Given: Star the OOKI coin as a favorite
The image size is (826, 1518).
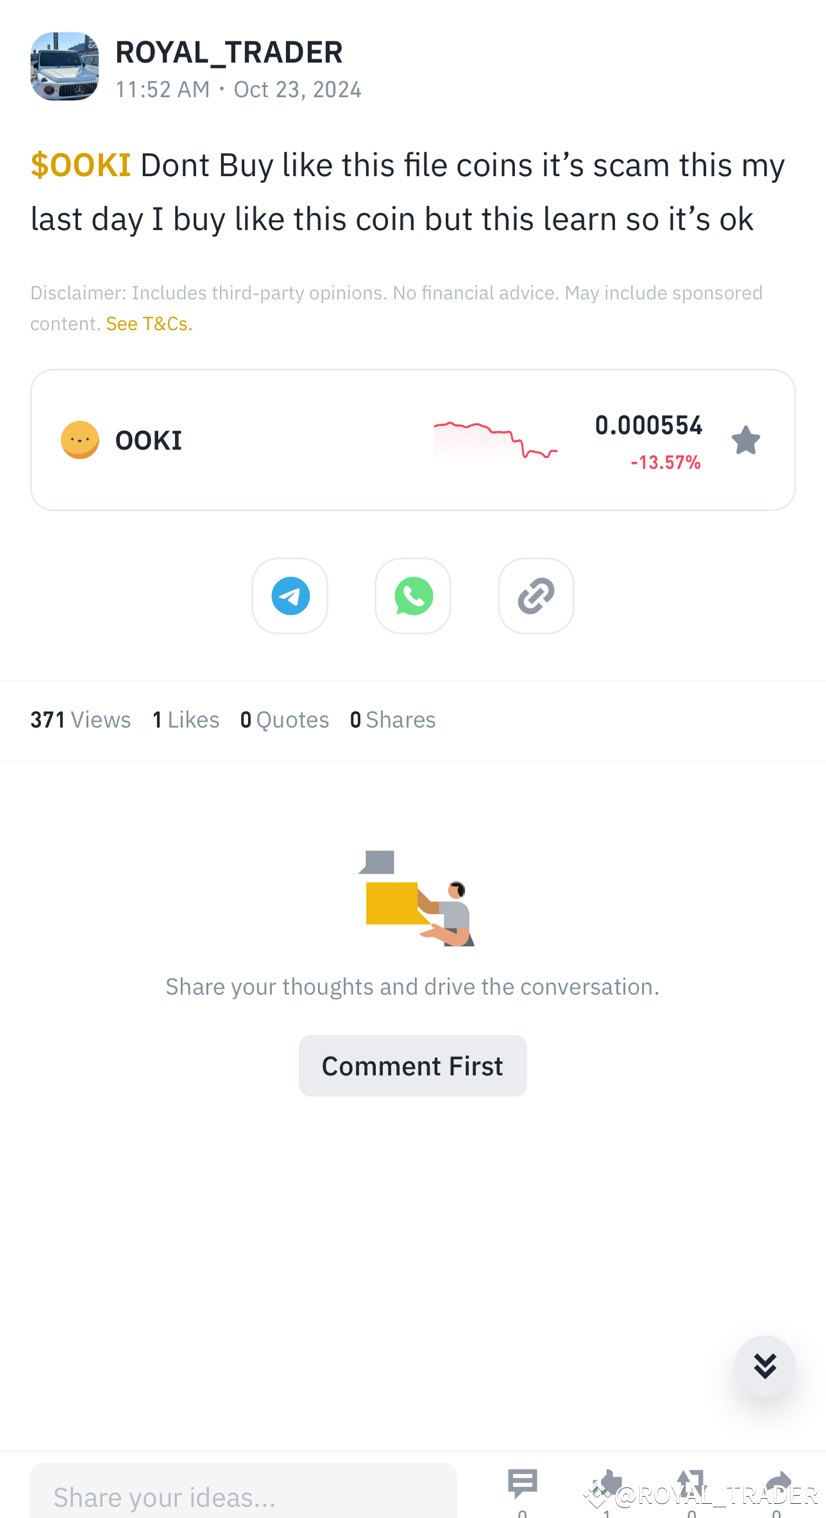Looking at the screenshot, I should pyautogui.click(x=745, y=439).
